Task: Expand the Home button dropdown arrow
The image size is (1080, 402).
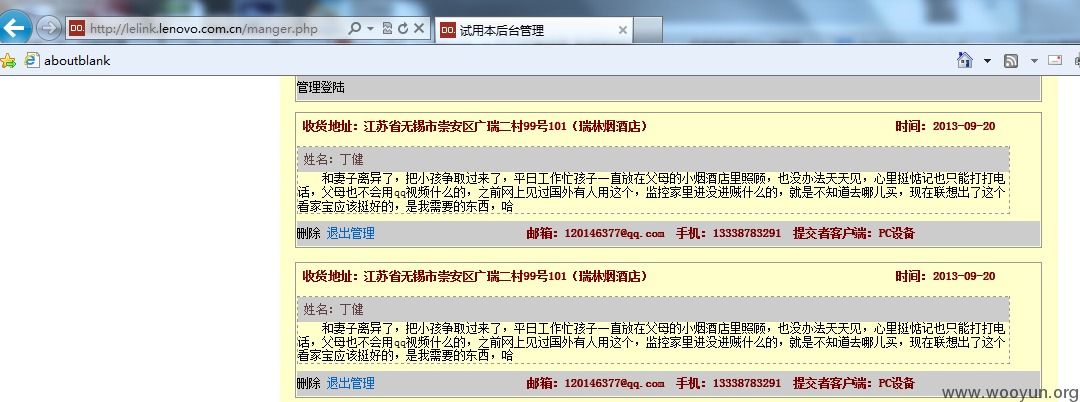Action: (x=987, y=61)
